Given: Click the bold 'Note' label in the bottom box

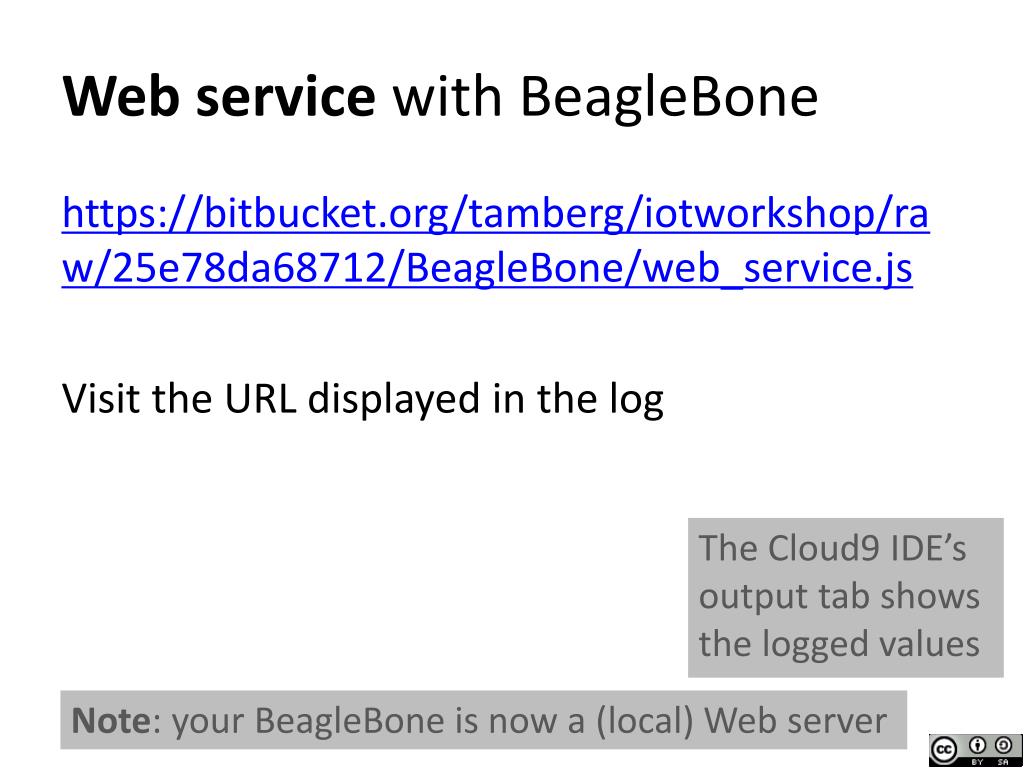Looking at the screenshot, I should pyautogui.click(x=111, y=720).
